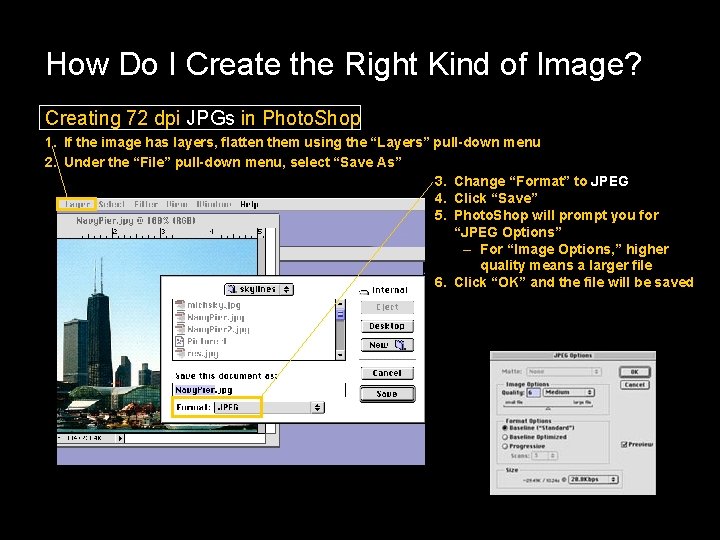Open the Scans dropdown
This screenshot has width=720, height=540.
tap(545, 456)
